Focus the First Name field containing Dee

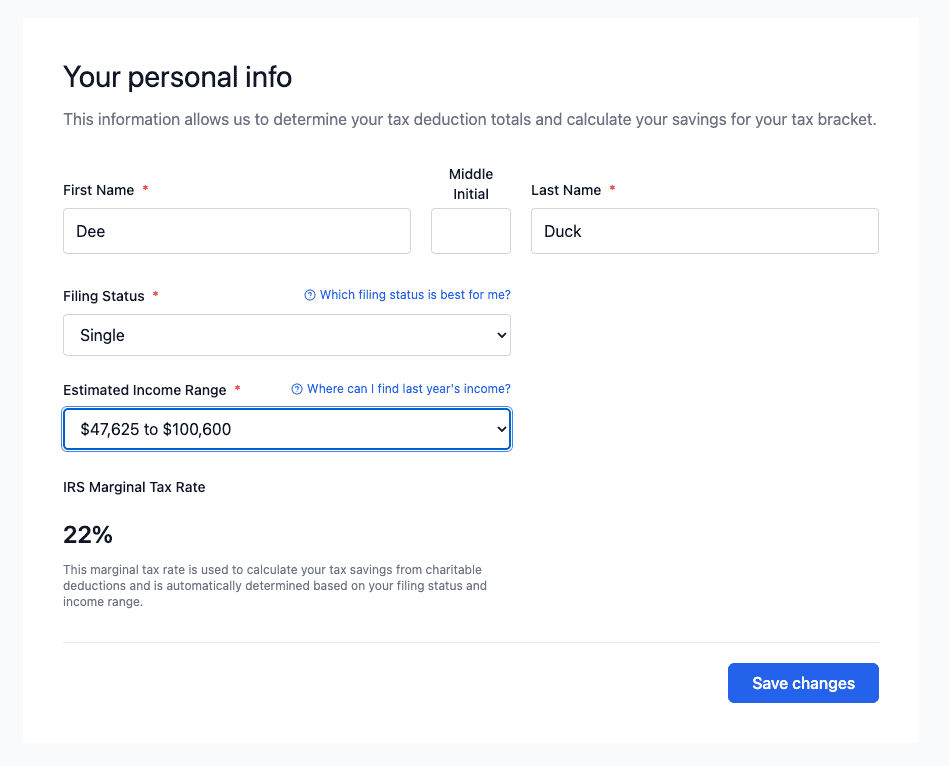click(237, 231)
